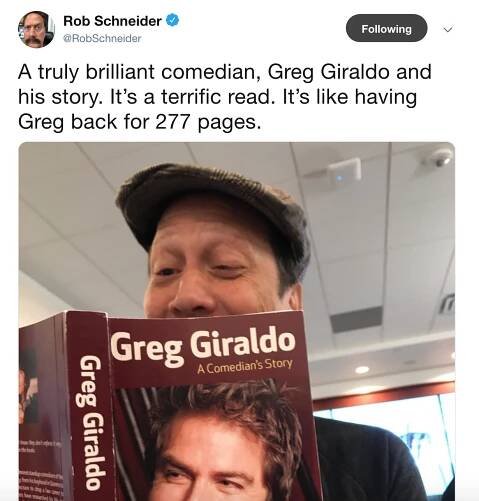Toggle the Following button

(x=386, y=28)
